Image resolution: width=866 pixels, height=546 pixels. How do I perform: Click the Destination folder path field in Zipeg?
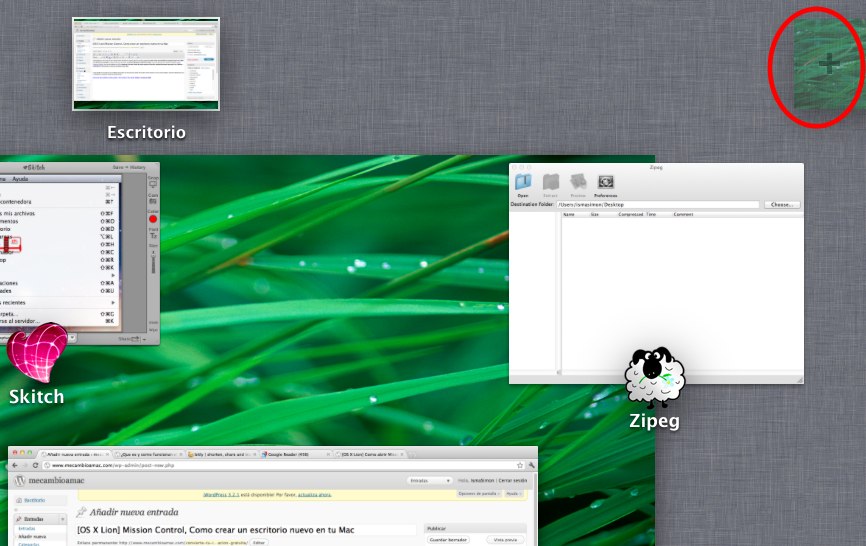(657, 204)
